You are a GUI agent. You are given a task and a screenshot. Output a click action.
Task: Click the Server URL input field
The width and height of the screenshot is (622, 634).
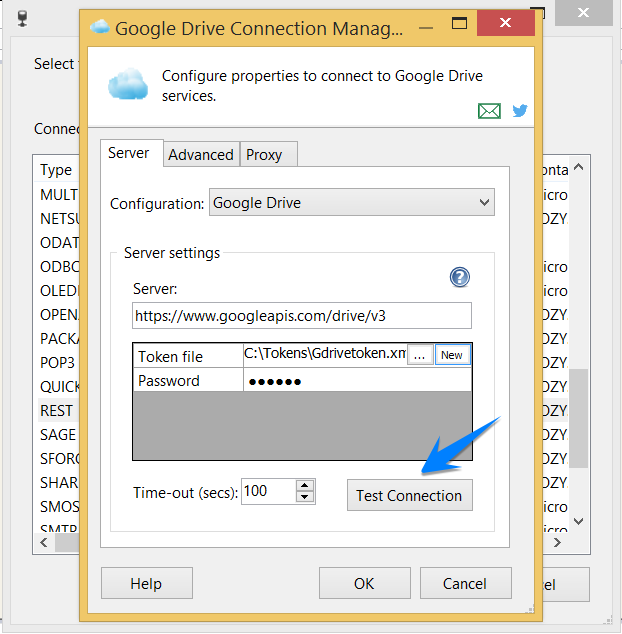[x=302, y=316]
